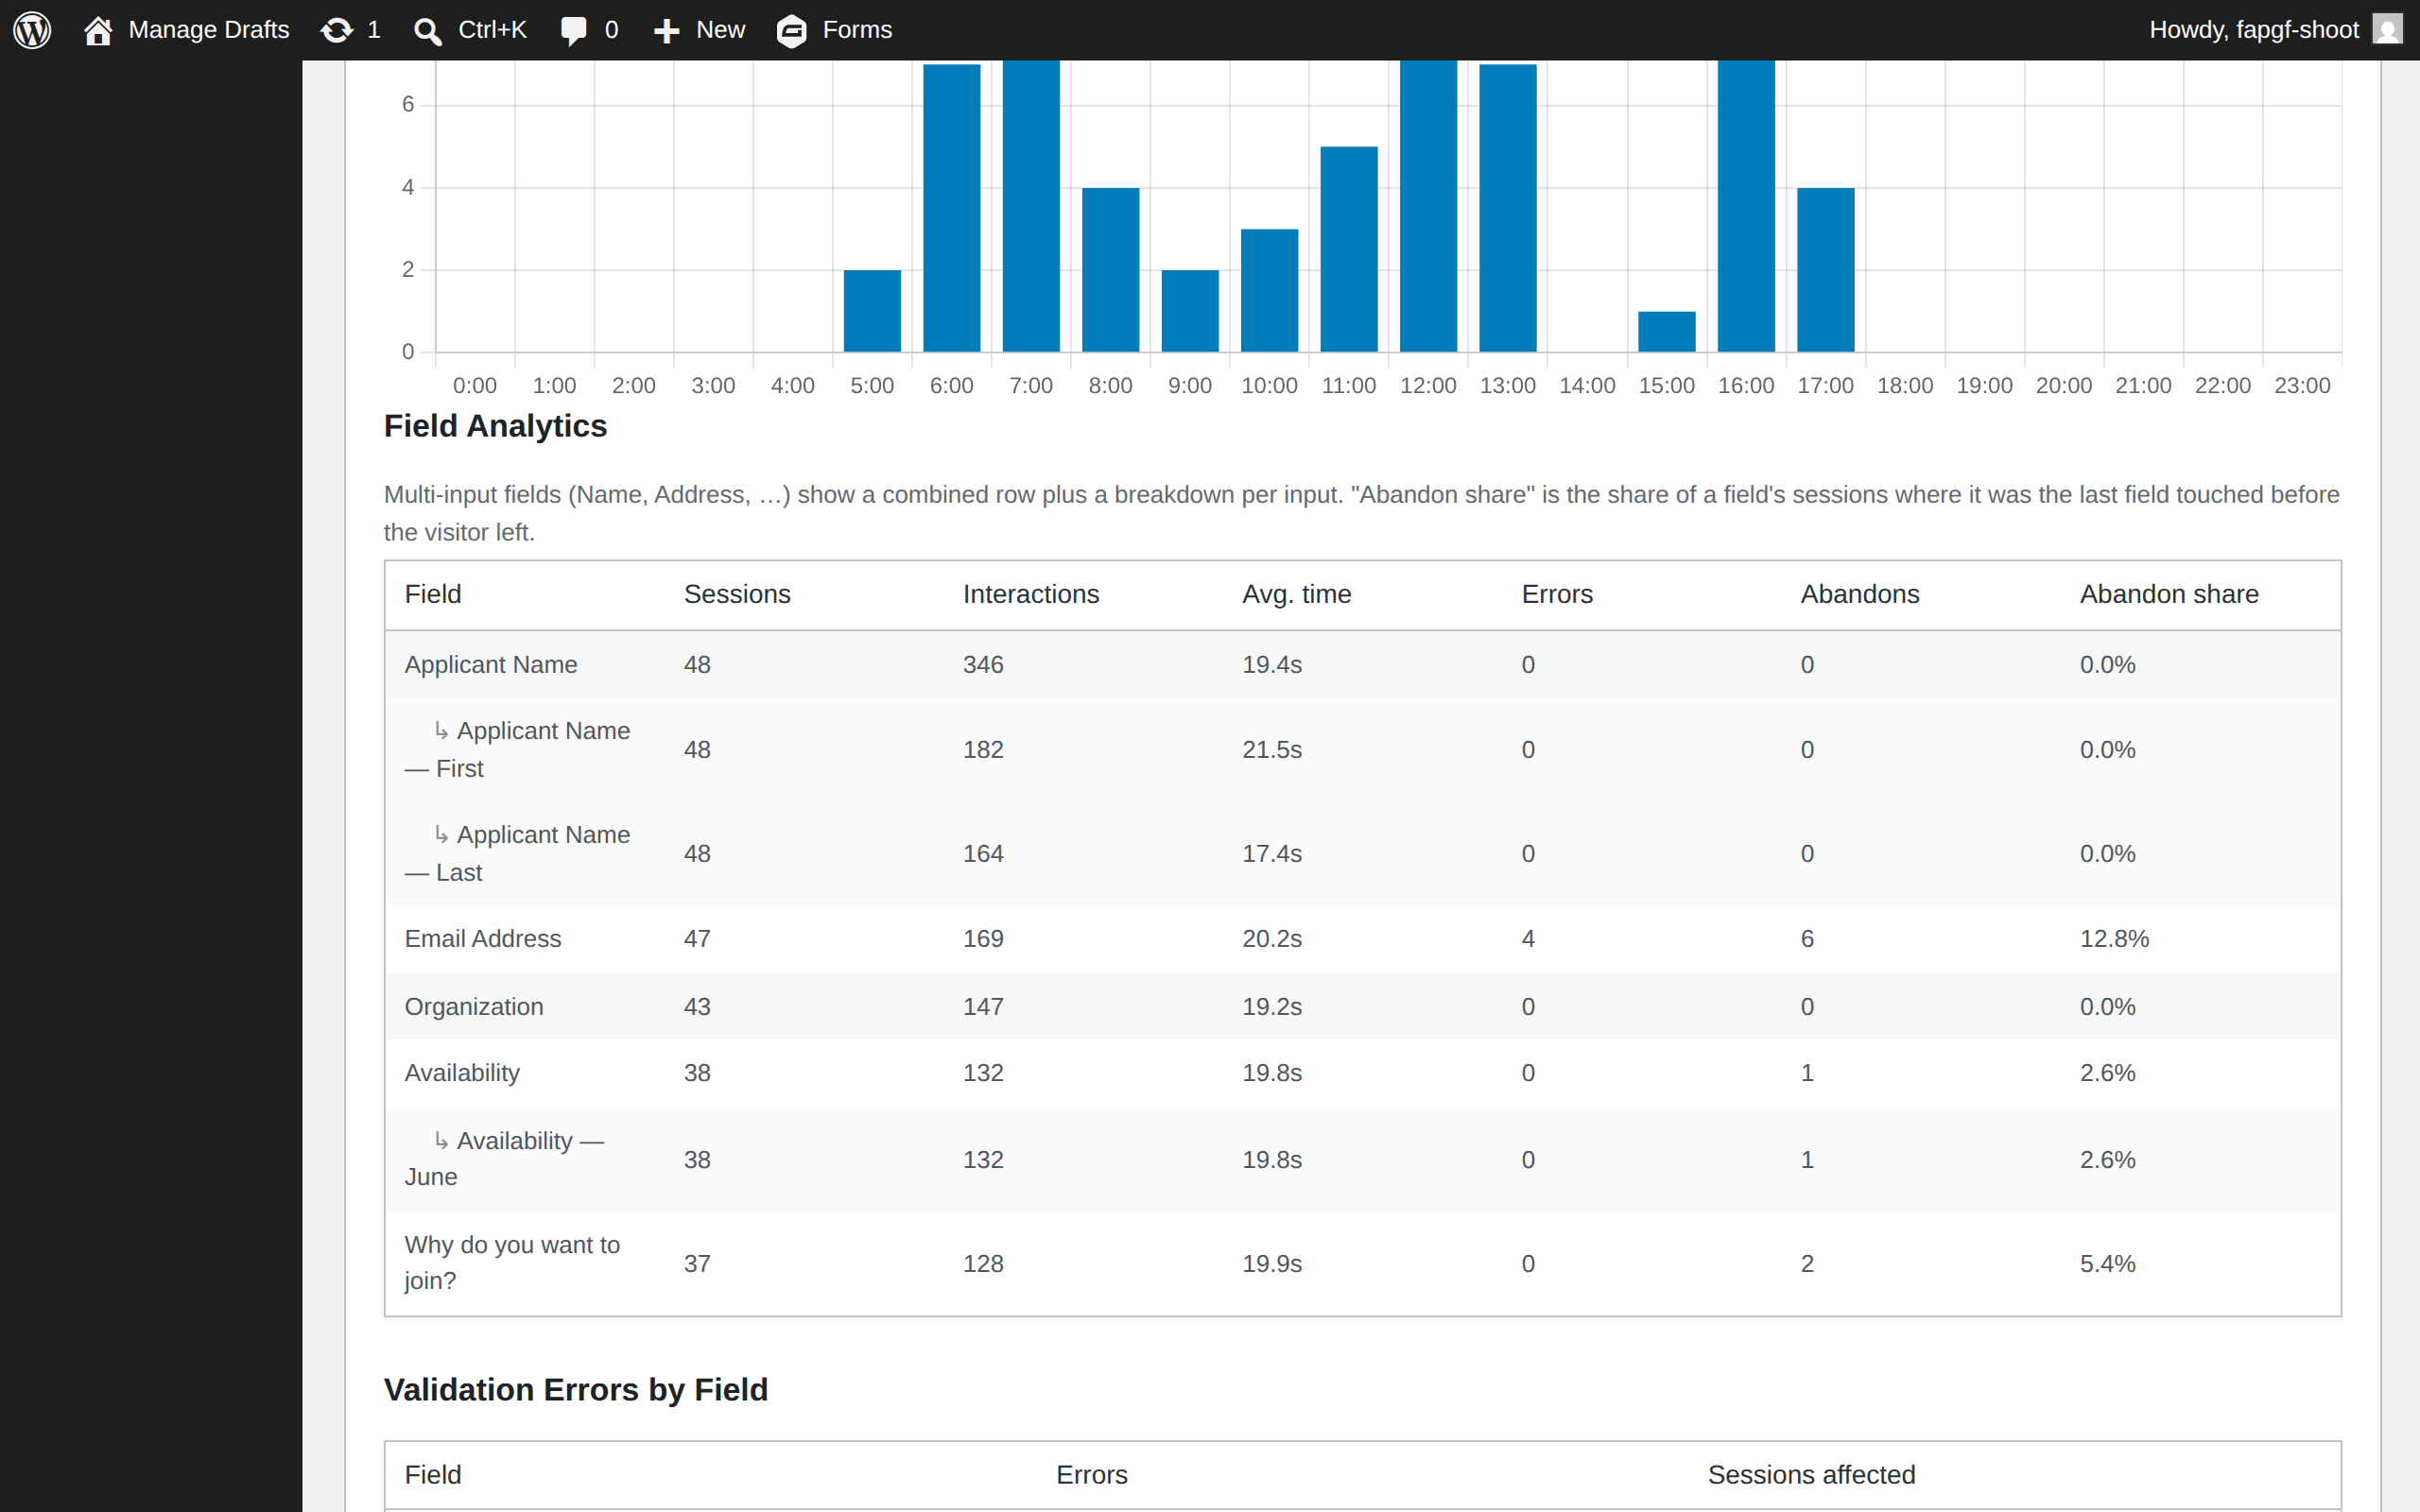Viewport: 2420px width, 1512px height.
Task: Open the Manage Drafts site link
Action: [186, 30]
